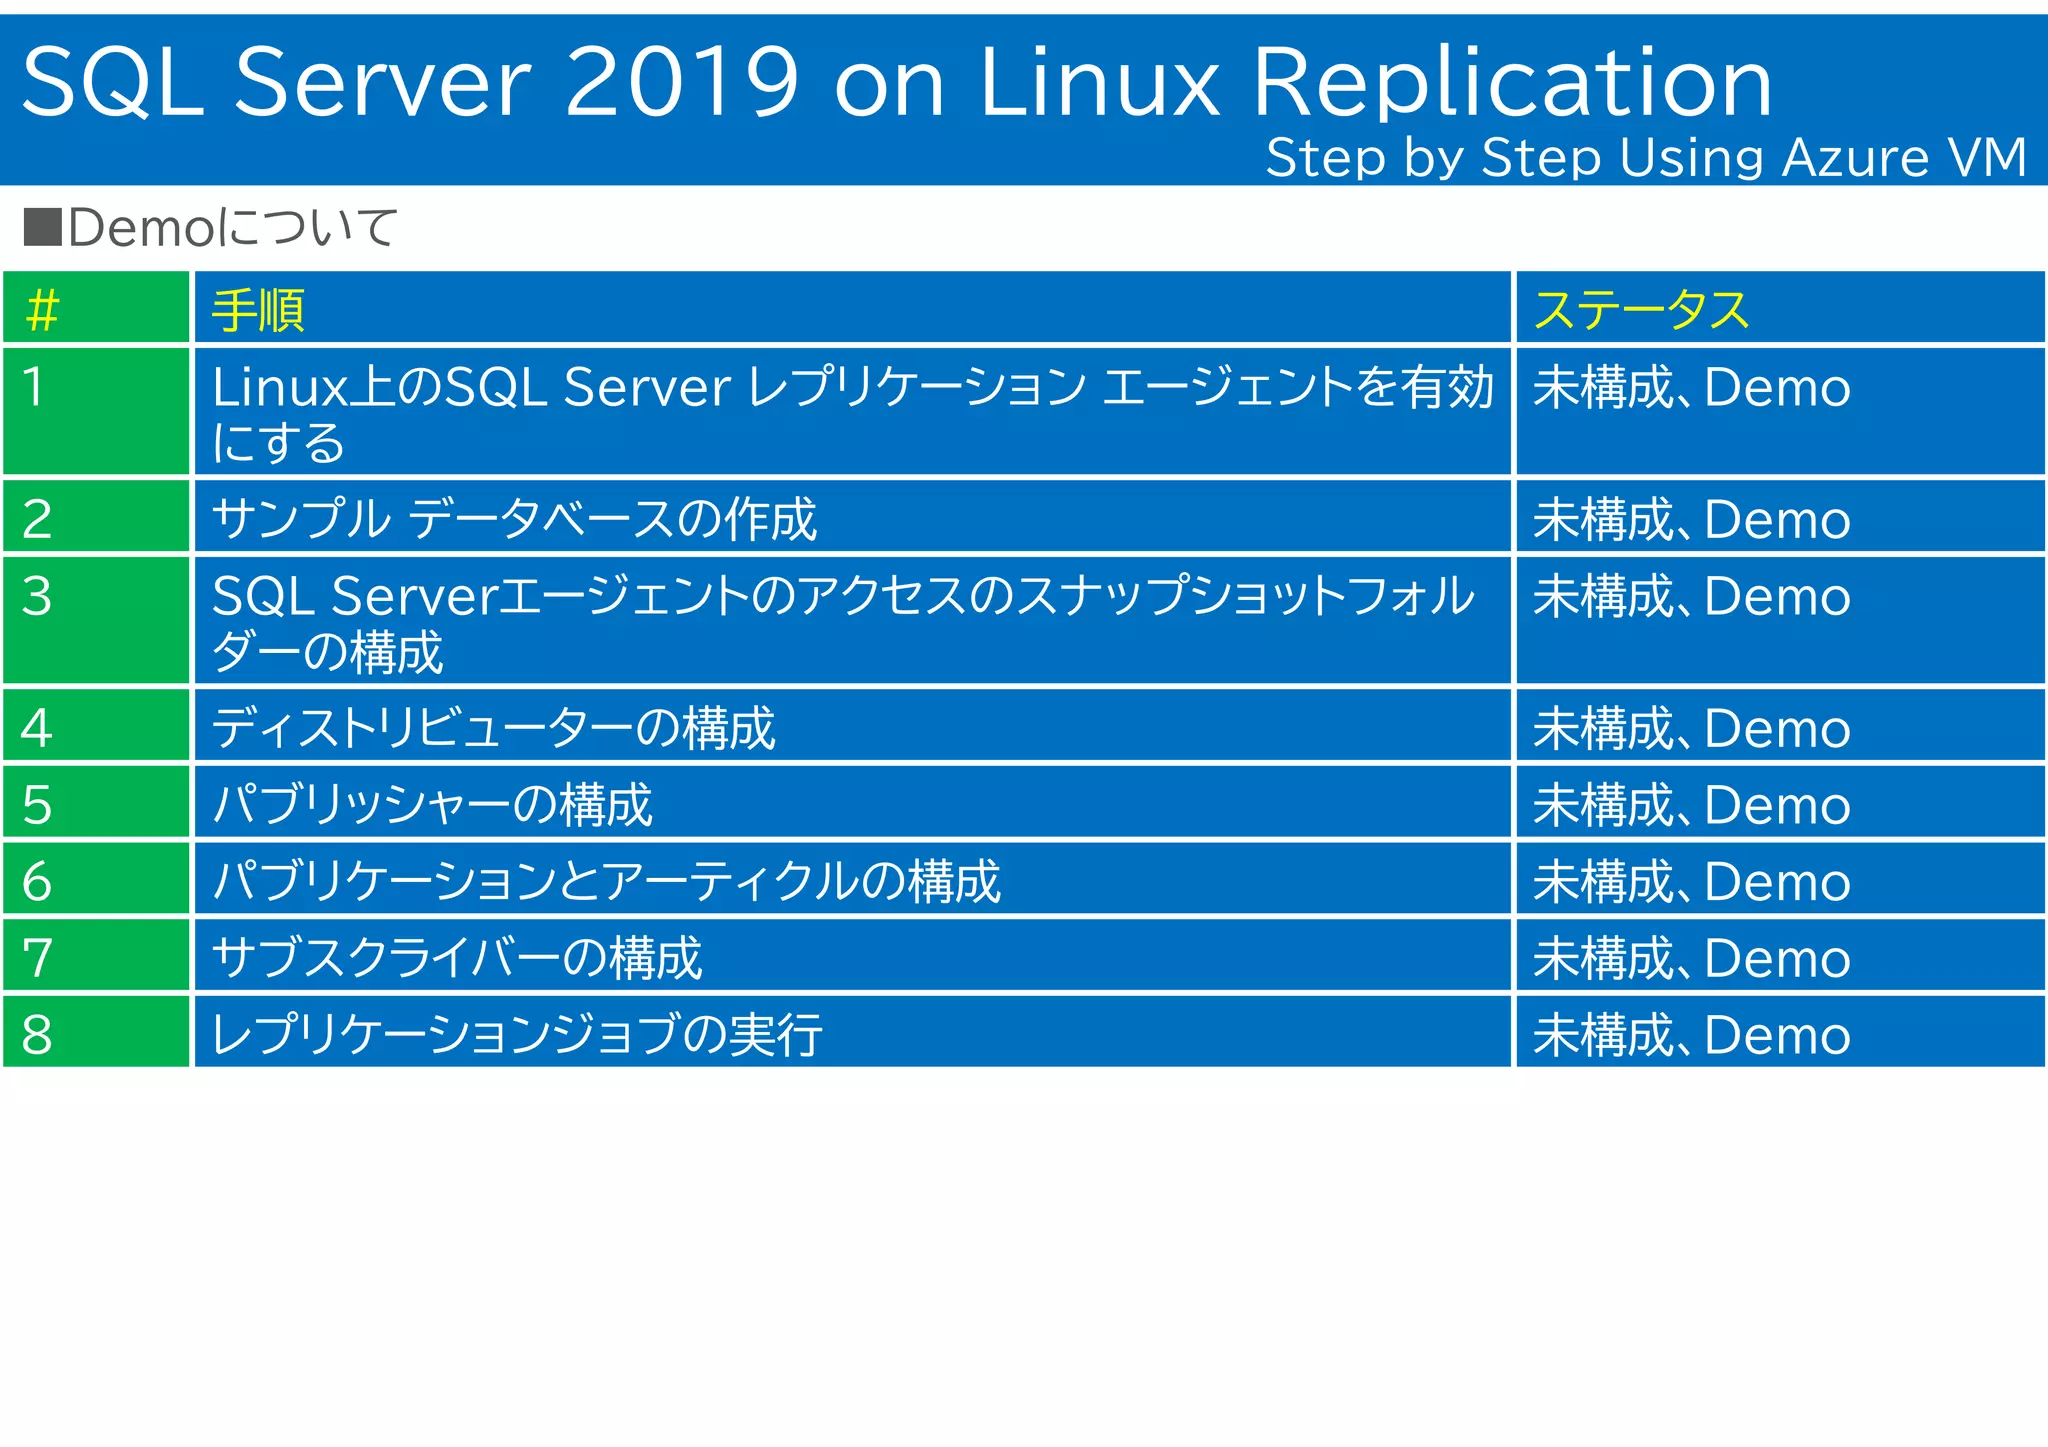The width and height of the screenshot is (2048, 1447).
Task: Select the heading "■Demoについて"
Action: 210,227
